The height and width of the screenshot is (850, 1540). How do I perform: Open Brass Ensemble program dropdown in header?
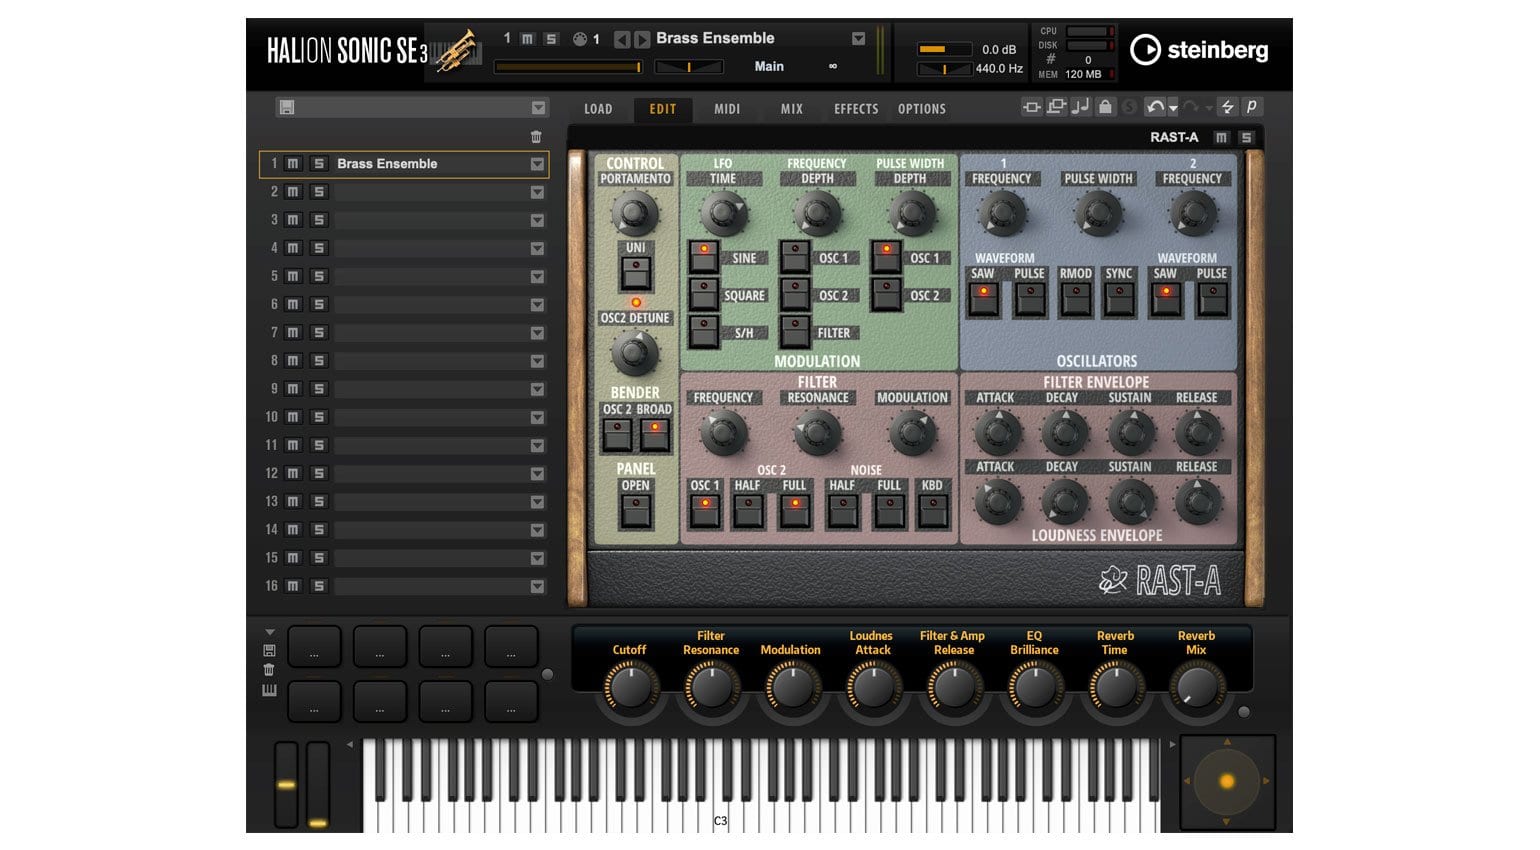[858, 39]
